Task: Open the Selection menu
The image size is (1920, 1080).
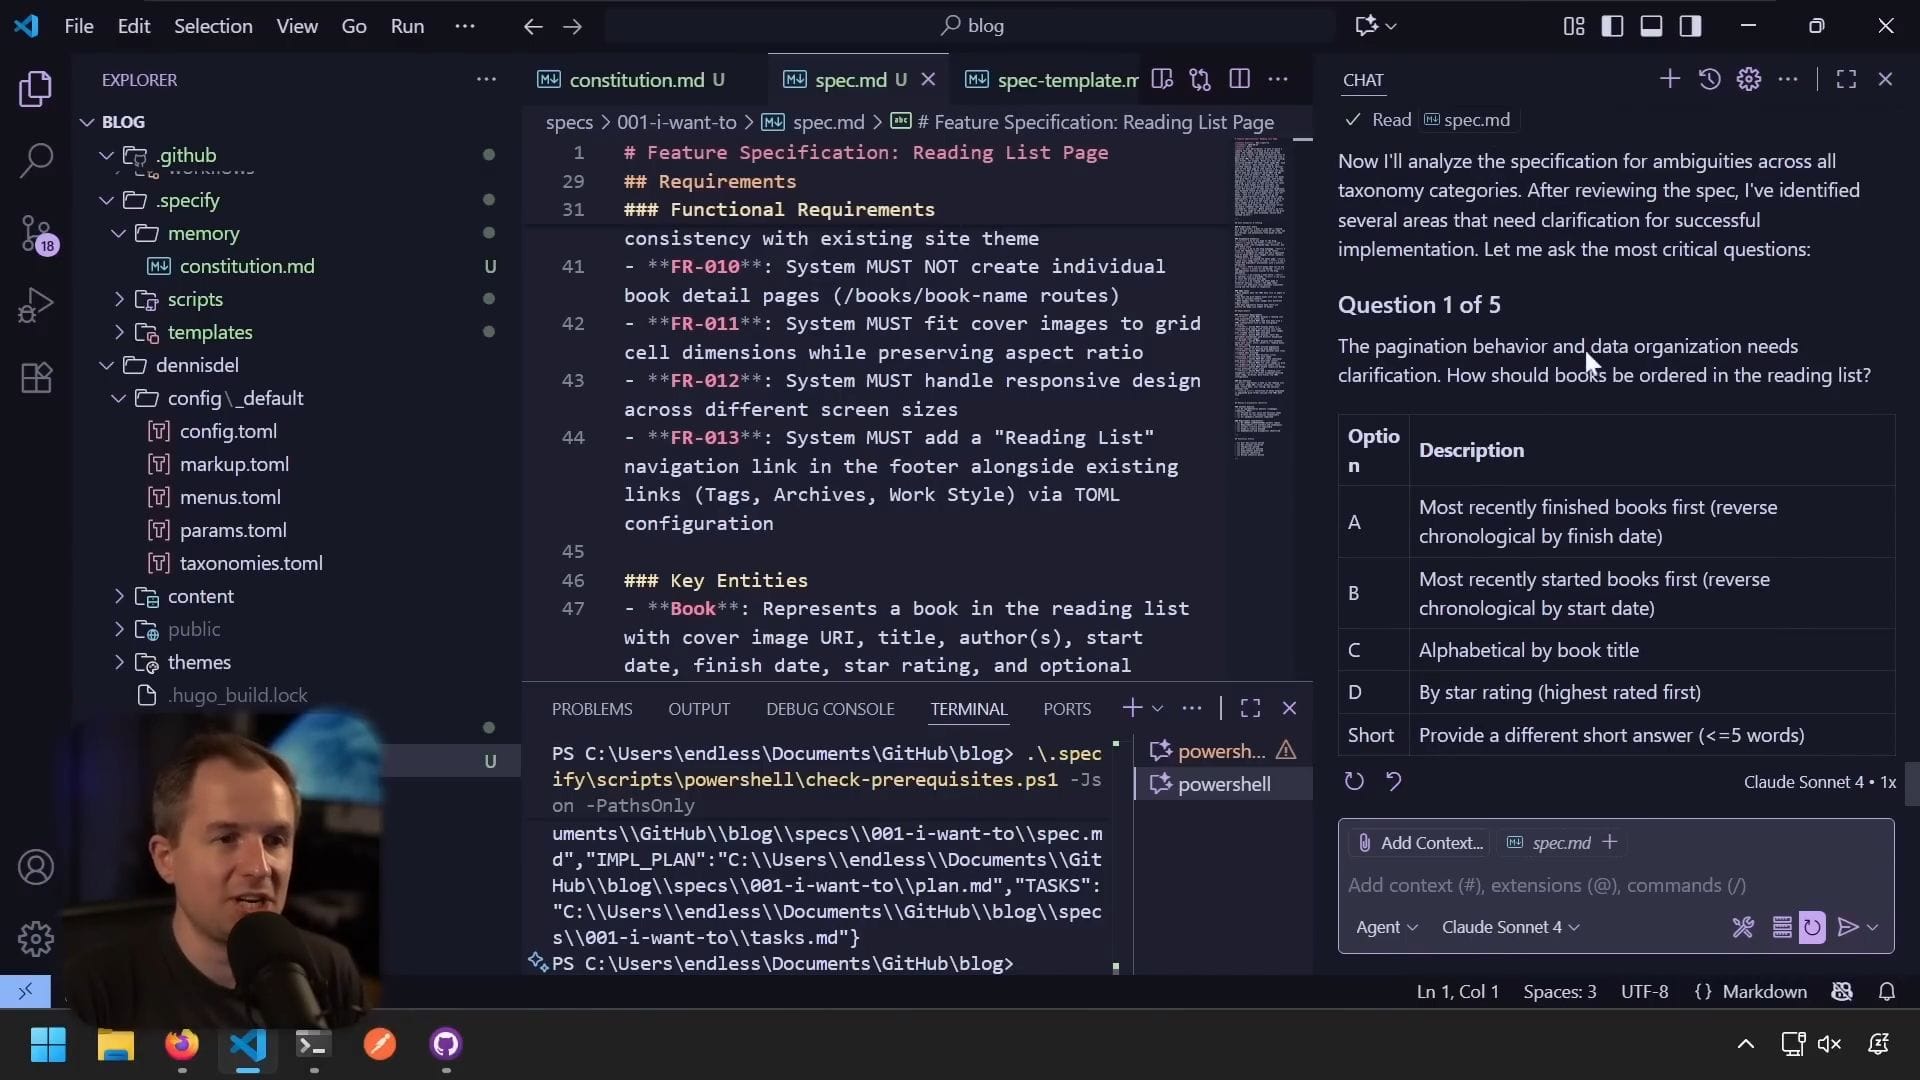Action: click(213, 26)
